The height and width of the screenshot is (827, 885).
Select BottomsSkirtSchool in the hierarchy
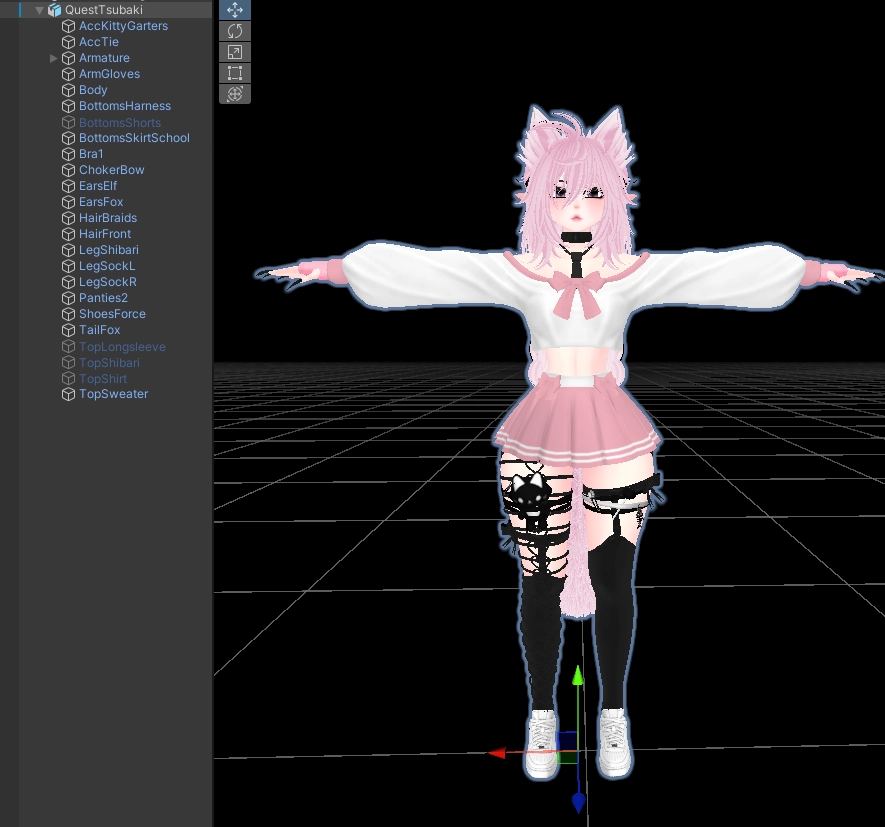(x=134, y=138)
